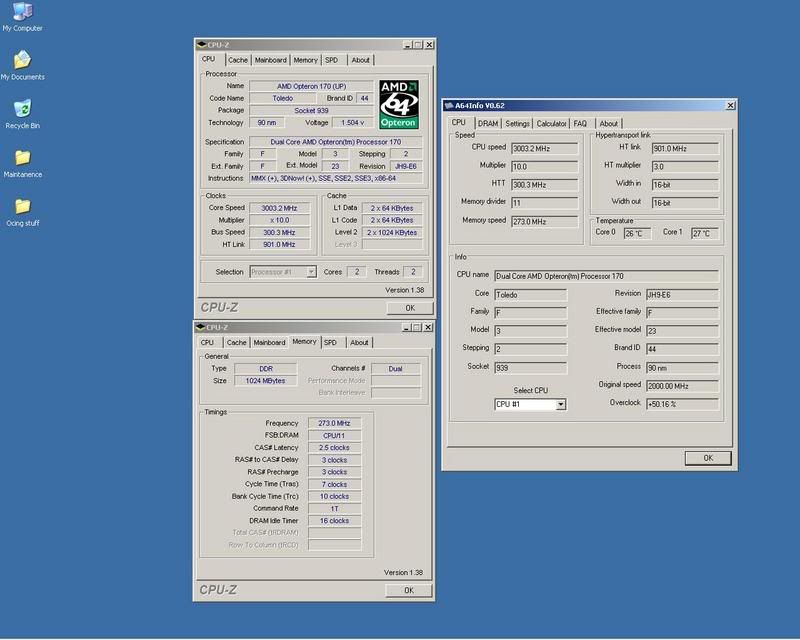Click 'AMD Opteron 170 (UP)' name value
Viewport: 800px width, 640px height.
point(311,86)
